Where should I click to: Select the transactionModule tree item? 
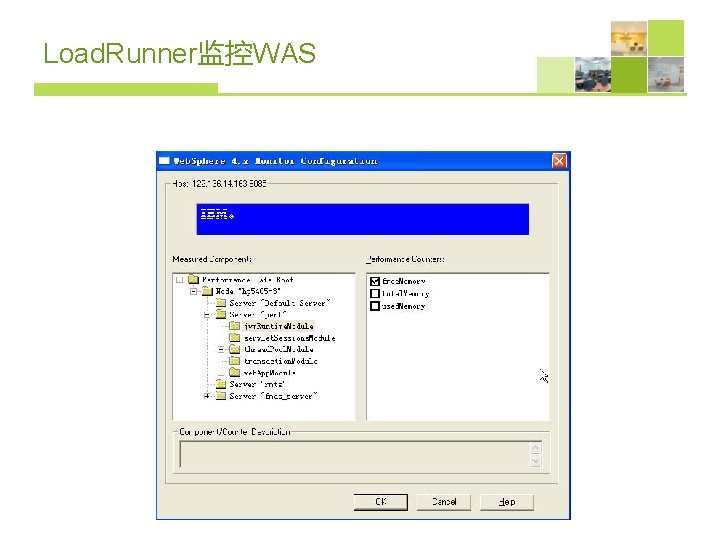281,361
